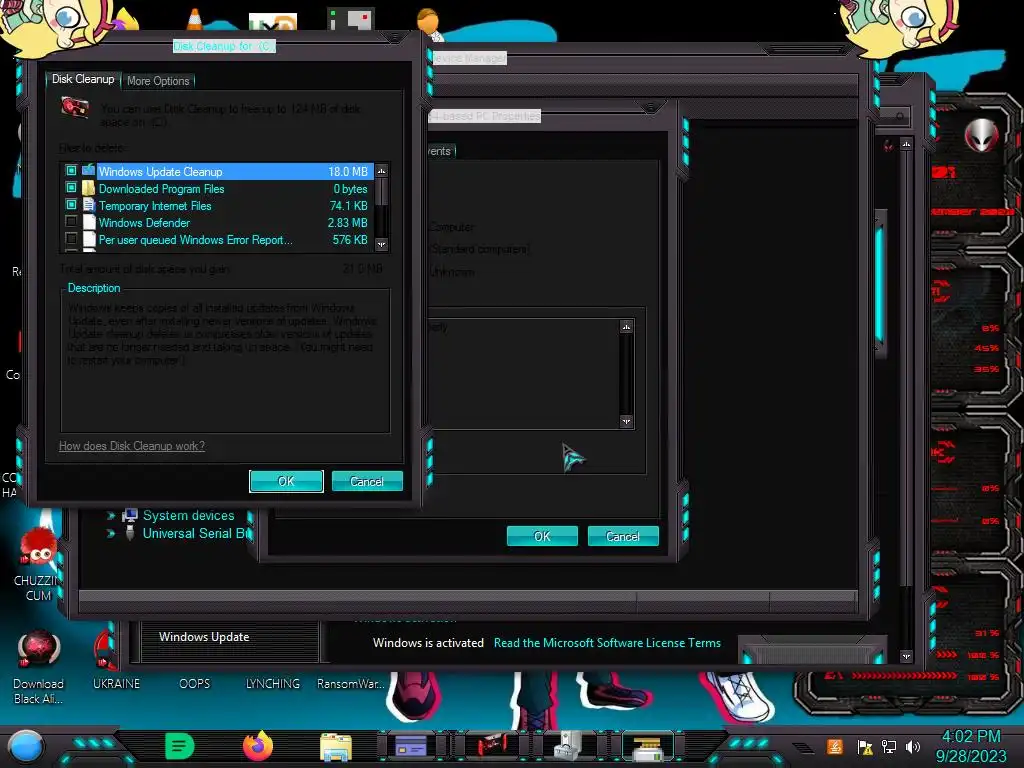Open the VLC cone desktop icon
1024x768 pixels.
195,20
